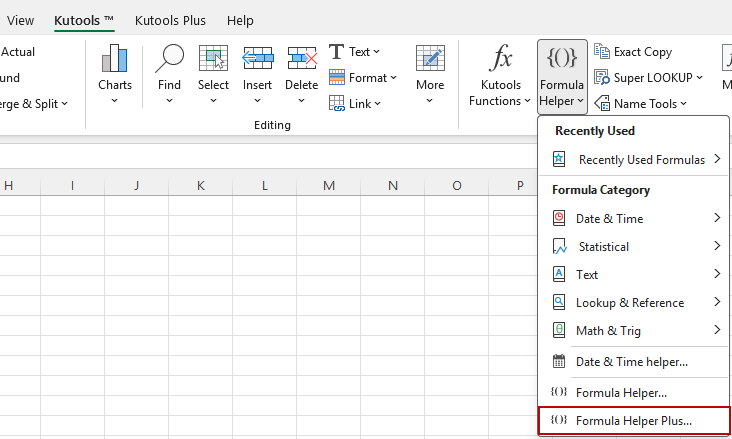Open the Find dropdown chevron
732x439 pixels.
point(169,100)
